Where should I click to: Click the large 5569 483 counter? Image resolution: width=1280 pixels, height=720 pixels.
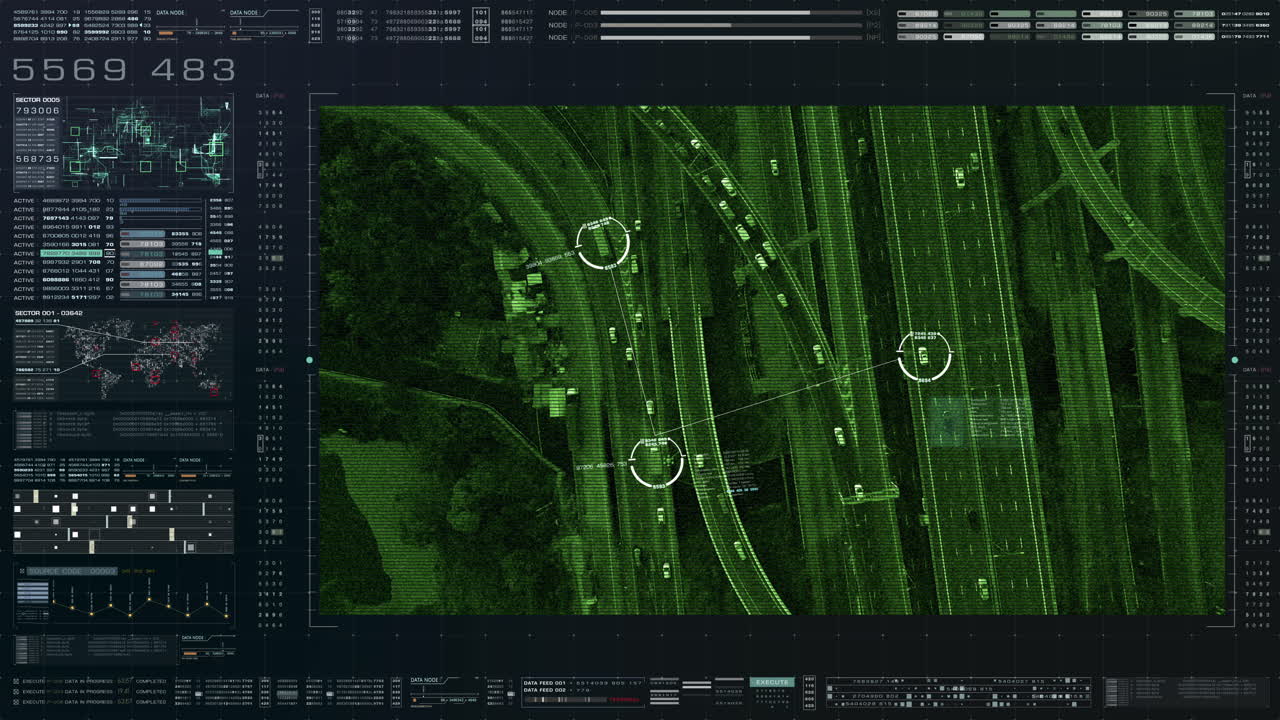pos(124,70)
